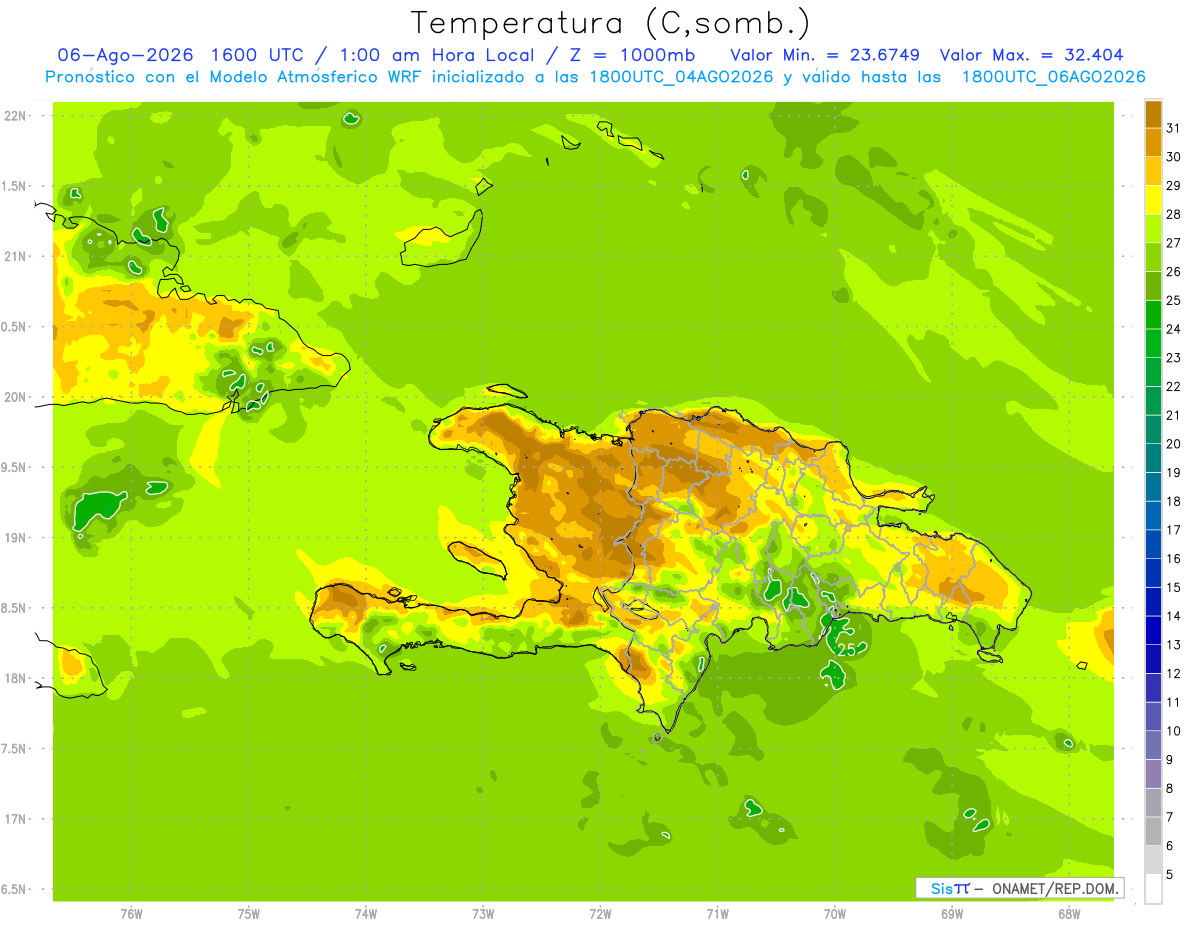The image size is (1200, 927).
Task: Click the '21N' latitude label
Action: pos(15,256)
